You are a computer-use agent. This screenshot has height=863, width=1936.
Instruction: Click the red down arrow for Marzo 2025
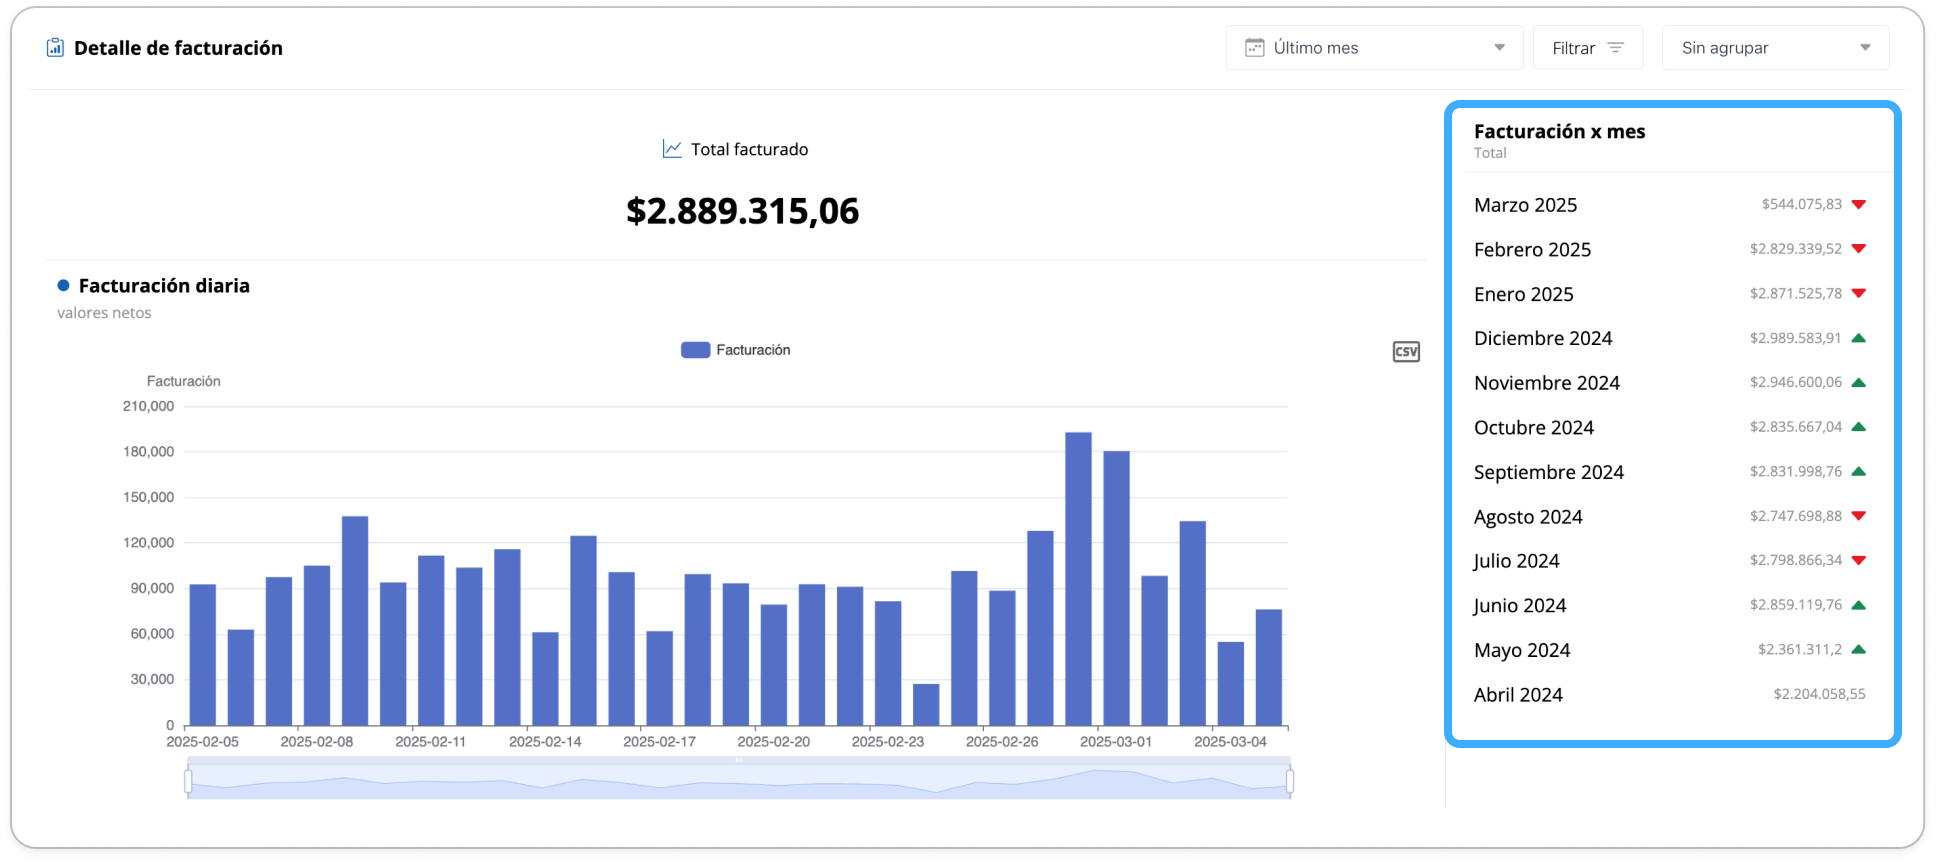pyautogui.click(x=1858, y=204)
